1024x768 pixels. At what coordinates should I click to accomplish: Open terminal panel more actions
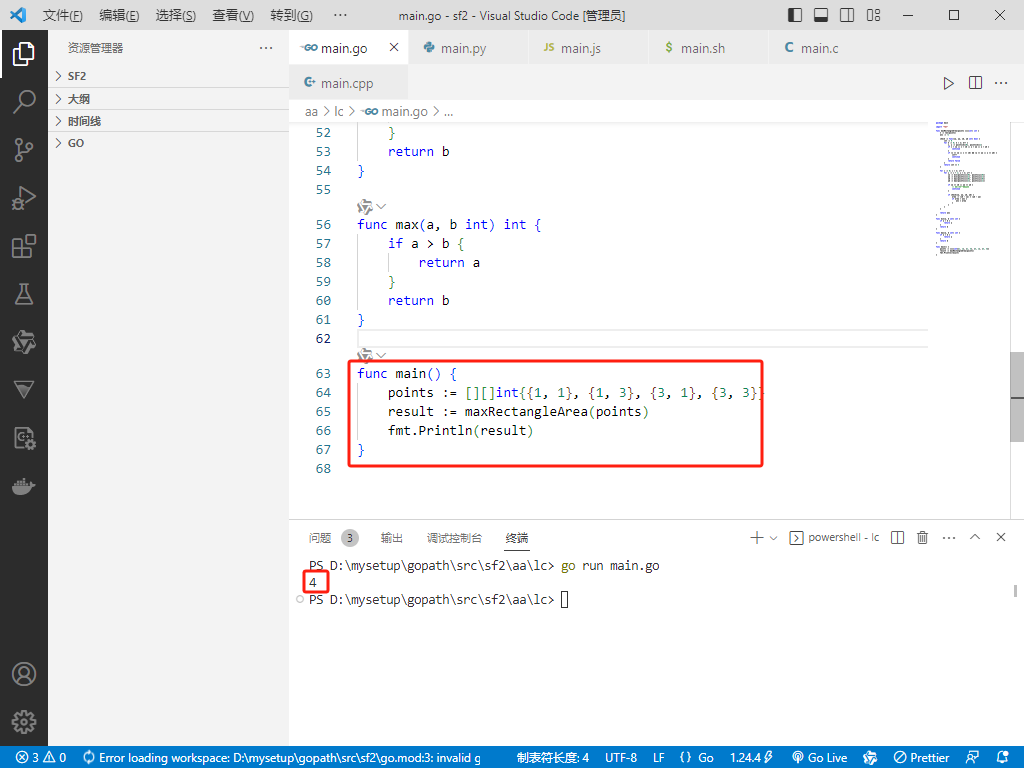pyautogui.click(x=949, y=537)
